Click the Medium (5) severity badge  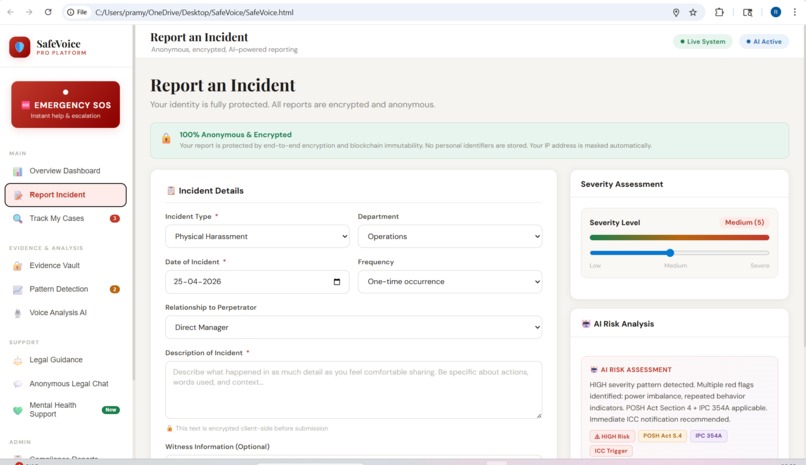[x=744, y=222]
